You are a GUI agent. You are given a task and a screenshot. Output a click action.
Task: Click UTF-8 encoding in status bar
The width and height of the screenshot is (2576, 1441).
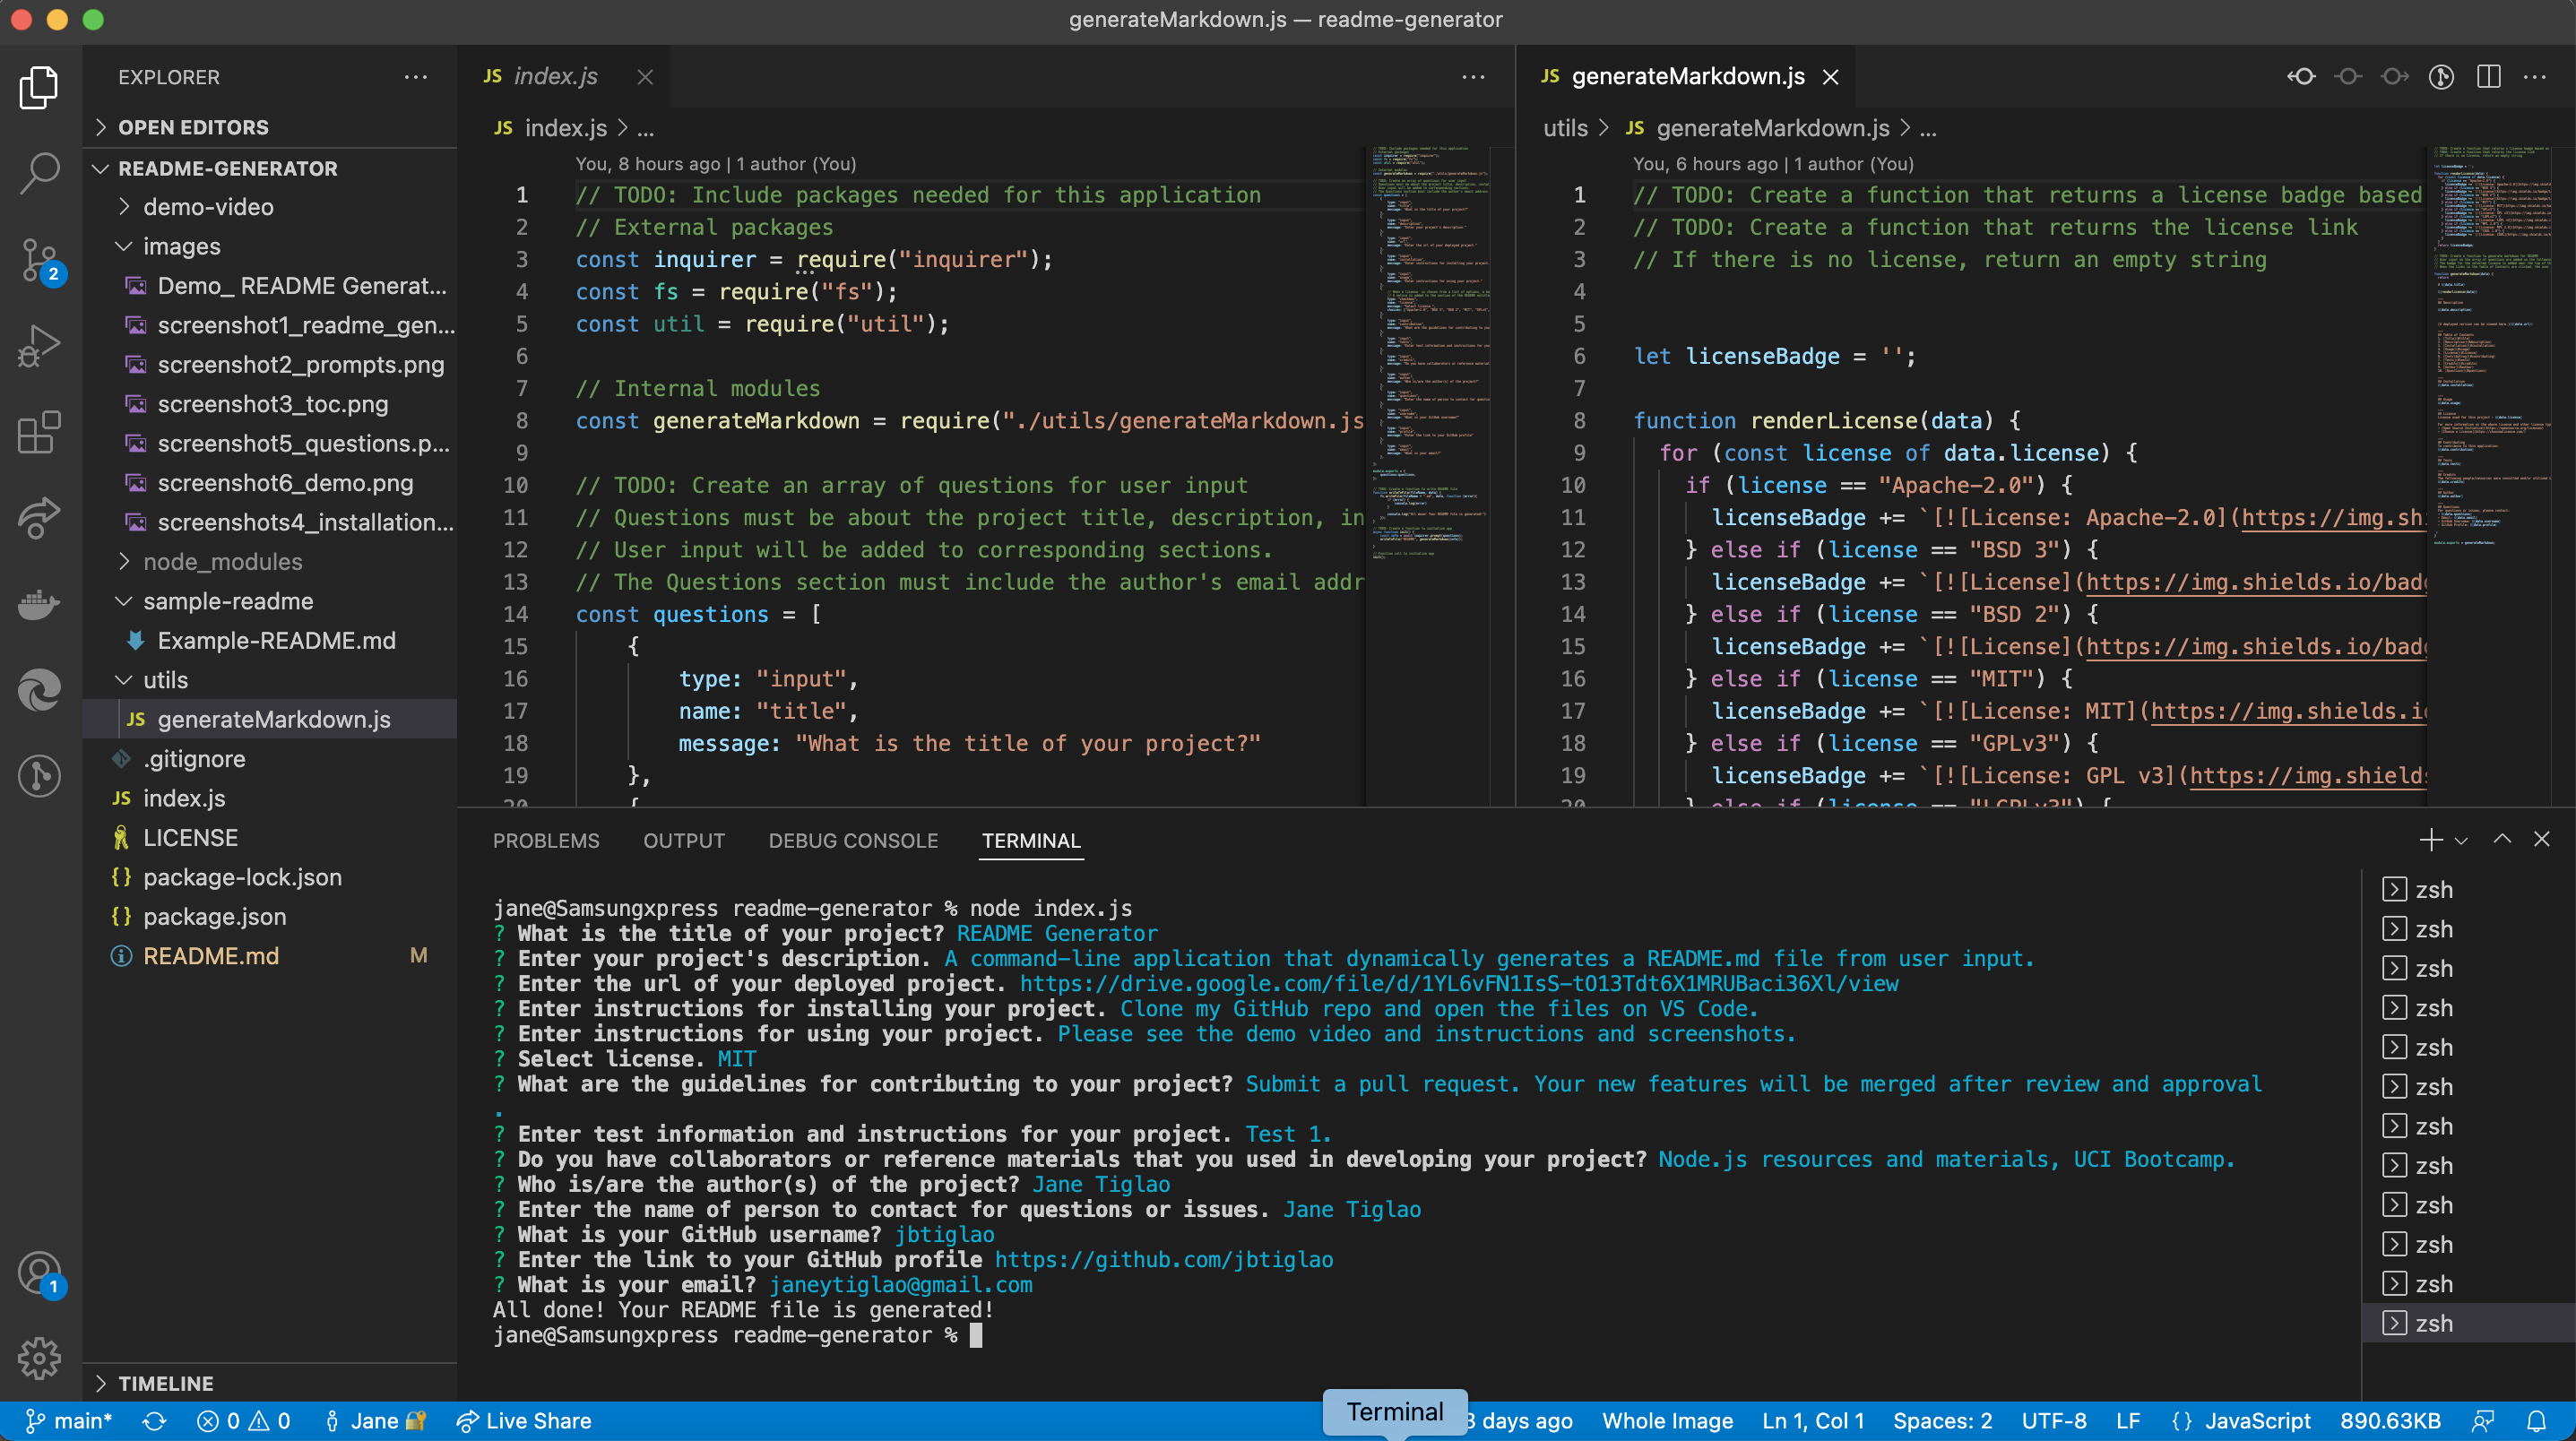2054,1421
